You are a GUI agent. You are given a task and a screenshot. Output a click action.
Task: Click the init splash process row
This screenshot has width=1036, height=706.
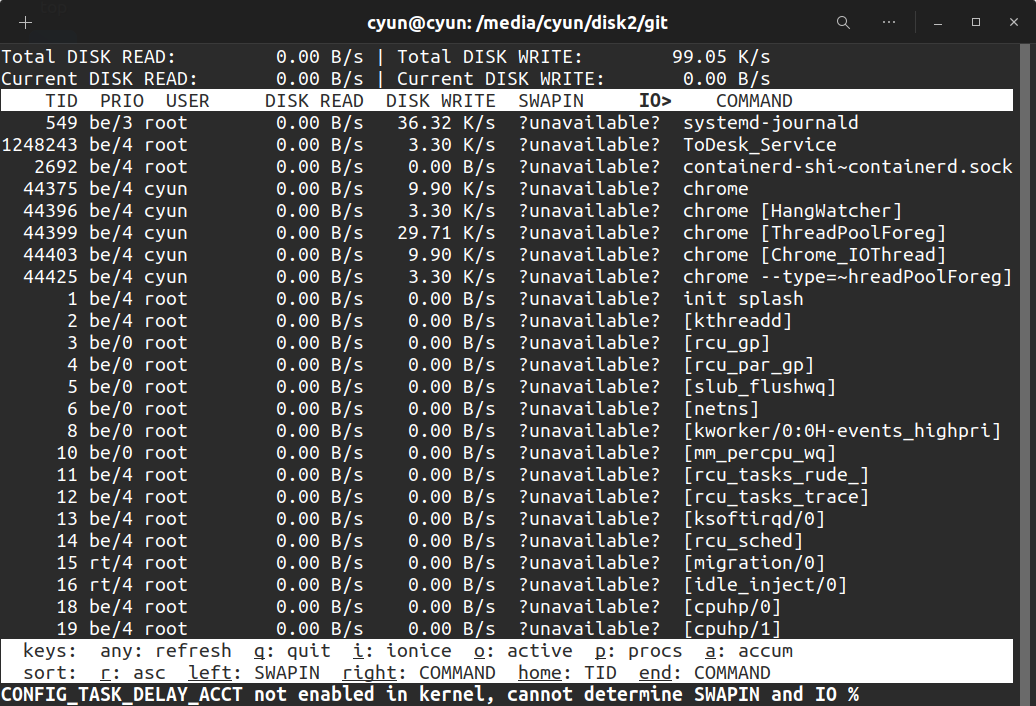(507, 299)
